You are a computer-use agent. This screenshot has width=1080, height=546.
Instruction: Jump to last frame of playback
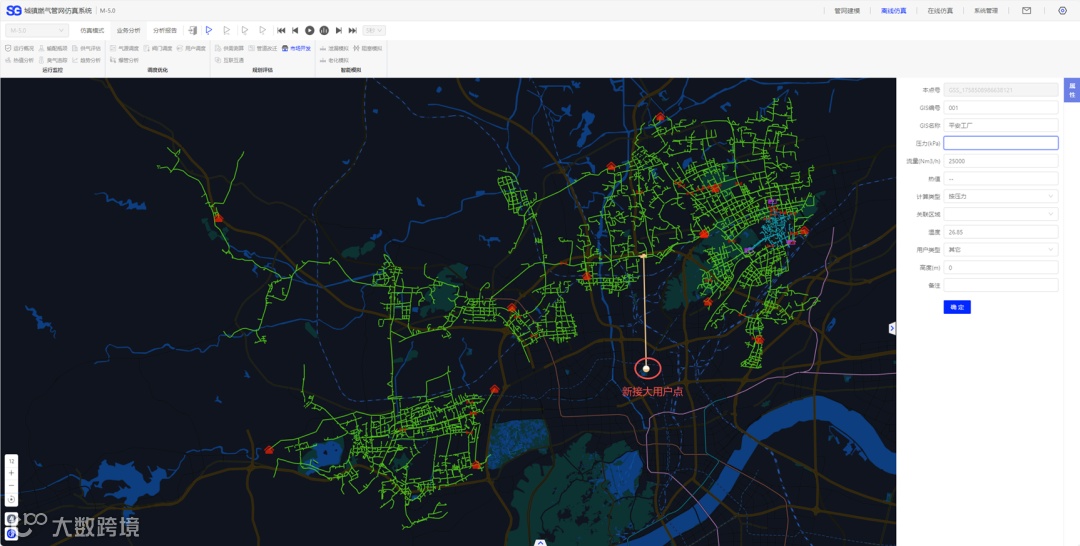pyautogui.click(x=353, y=30)
